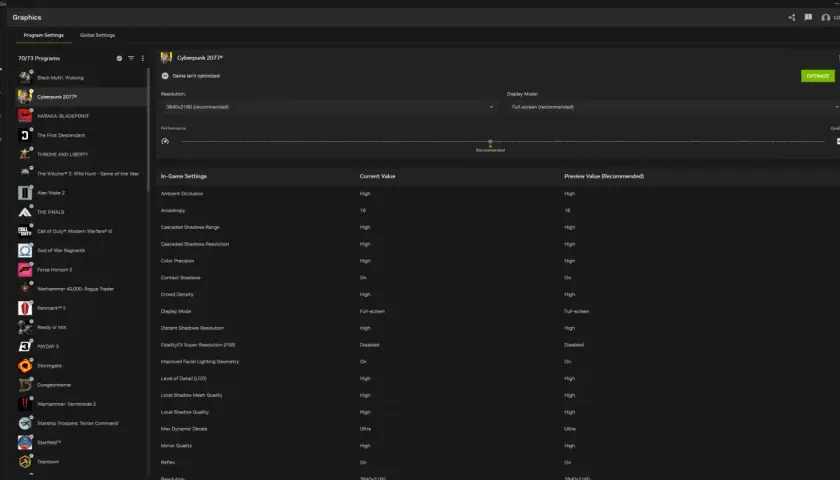Select THRONE AND LIBERTY game icon
Image resolution: width=840 pixels, height=480 pixels.
(25, 154)
